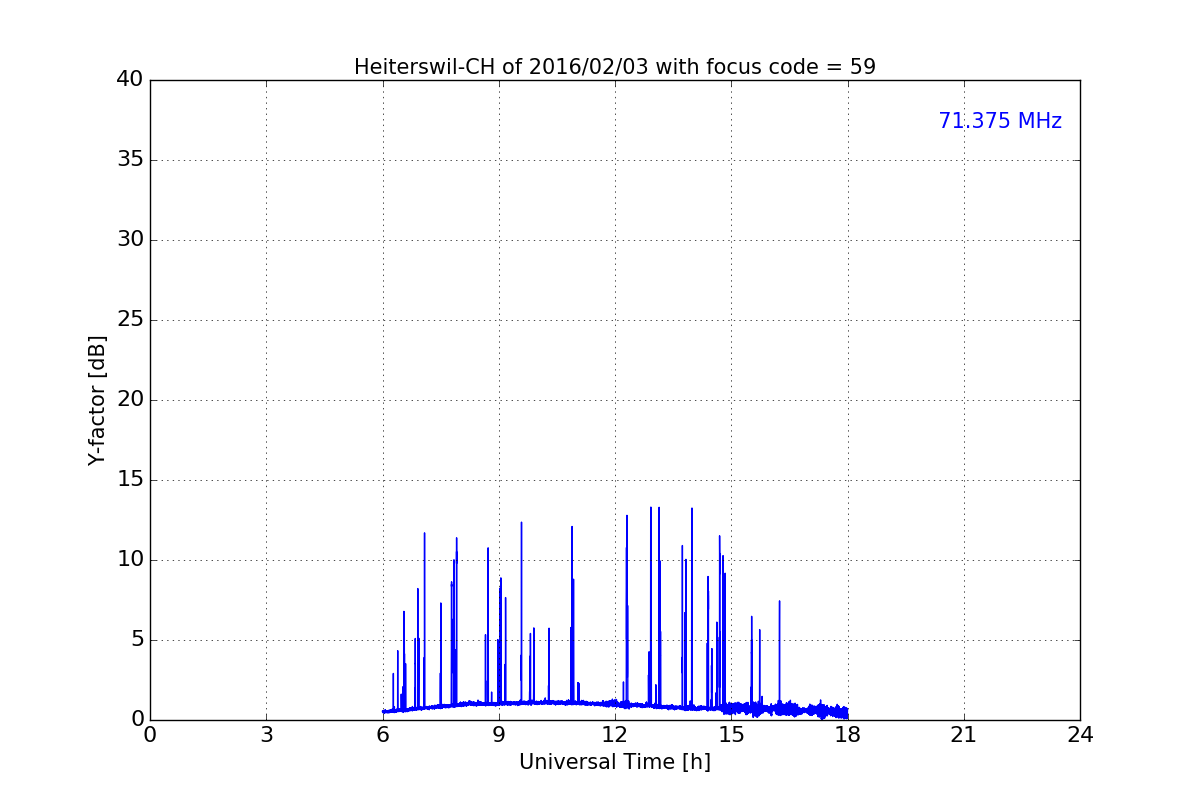Click the Y-factor [dB] axis label
The width and height of the screenshot is (1200, 800).
[97, 400]
